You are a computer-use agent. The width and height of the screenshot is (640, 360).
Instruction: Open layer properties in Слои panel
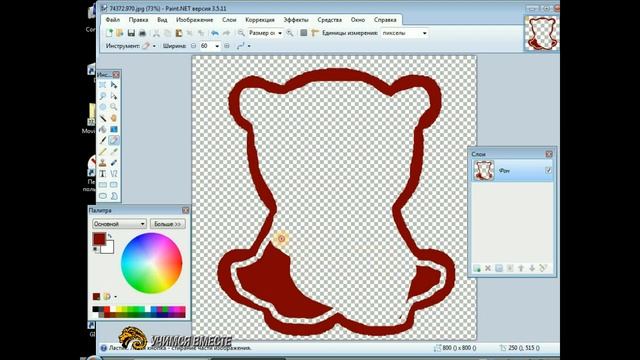543,268
